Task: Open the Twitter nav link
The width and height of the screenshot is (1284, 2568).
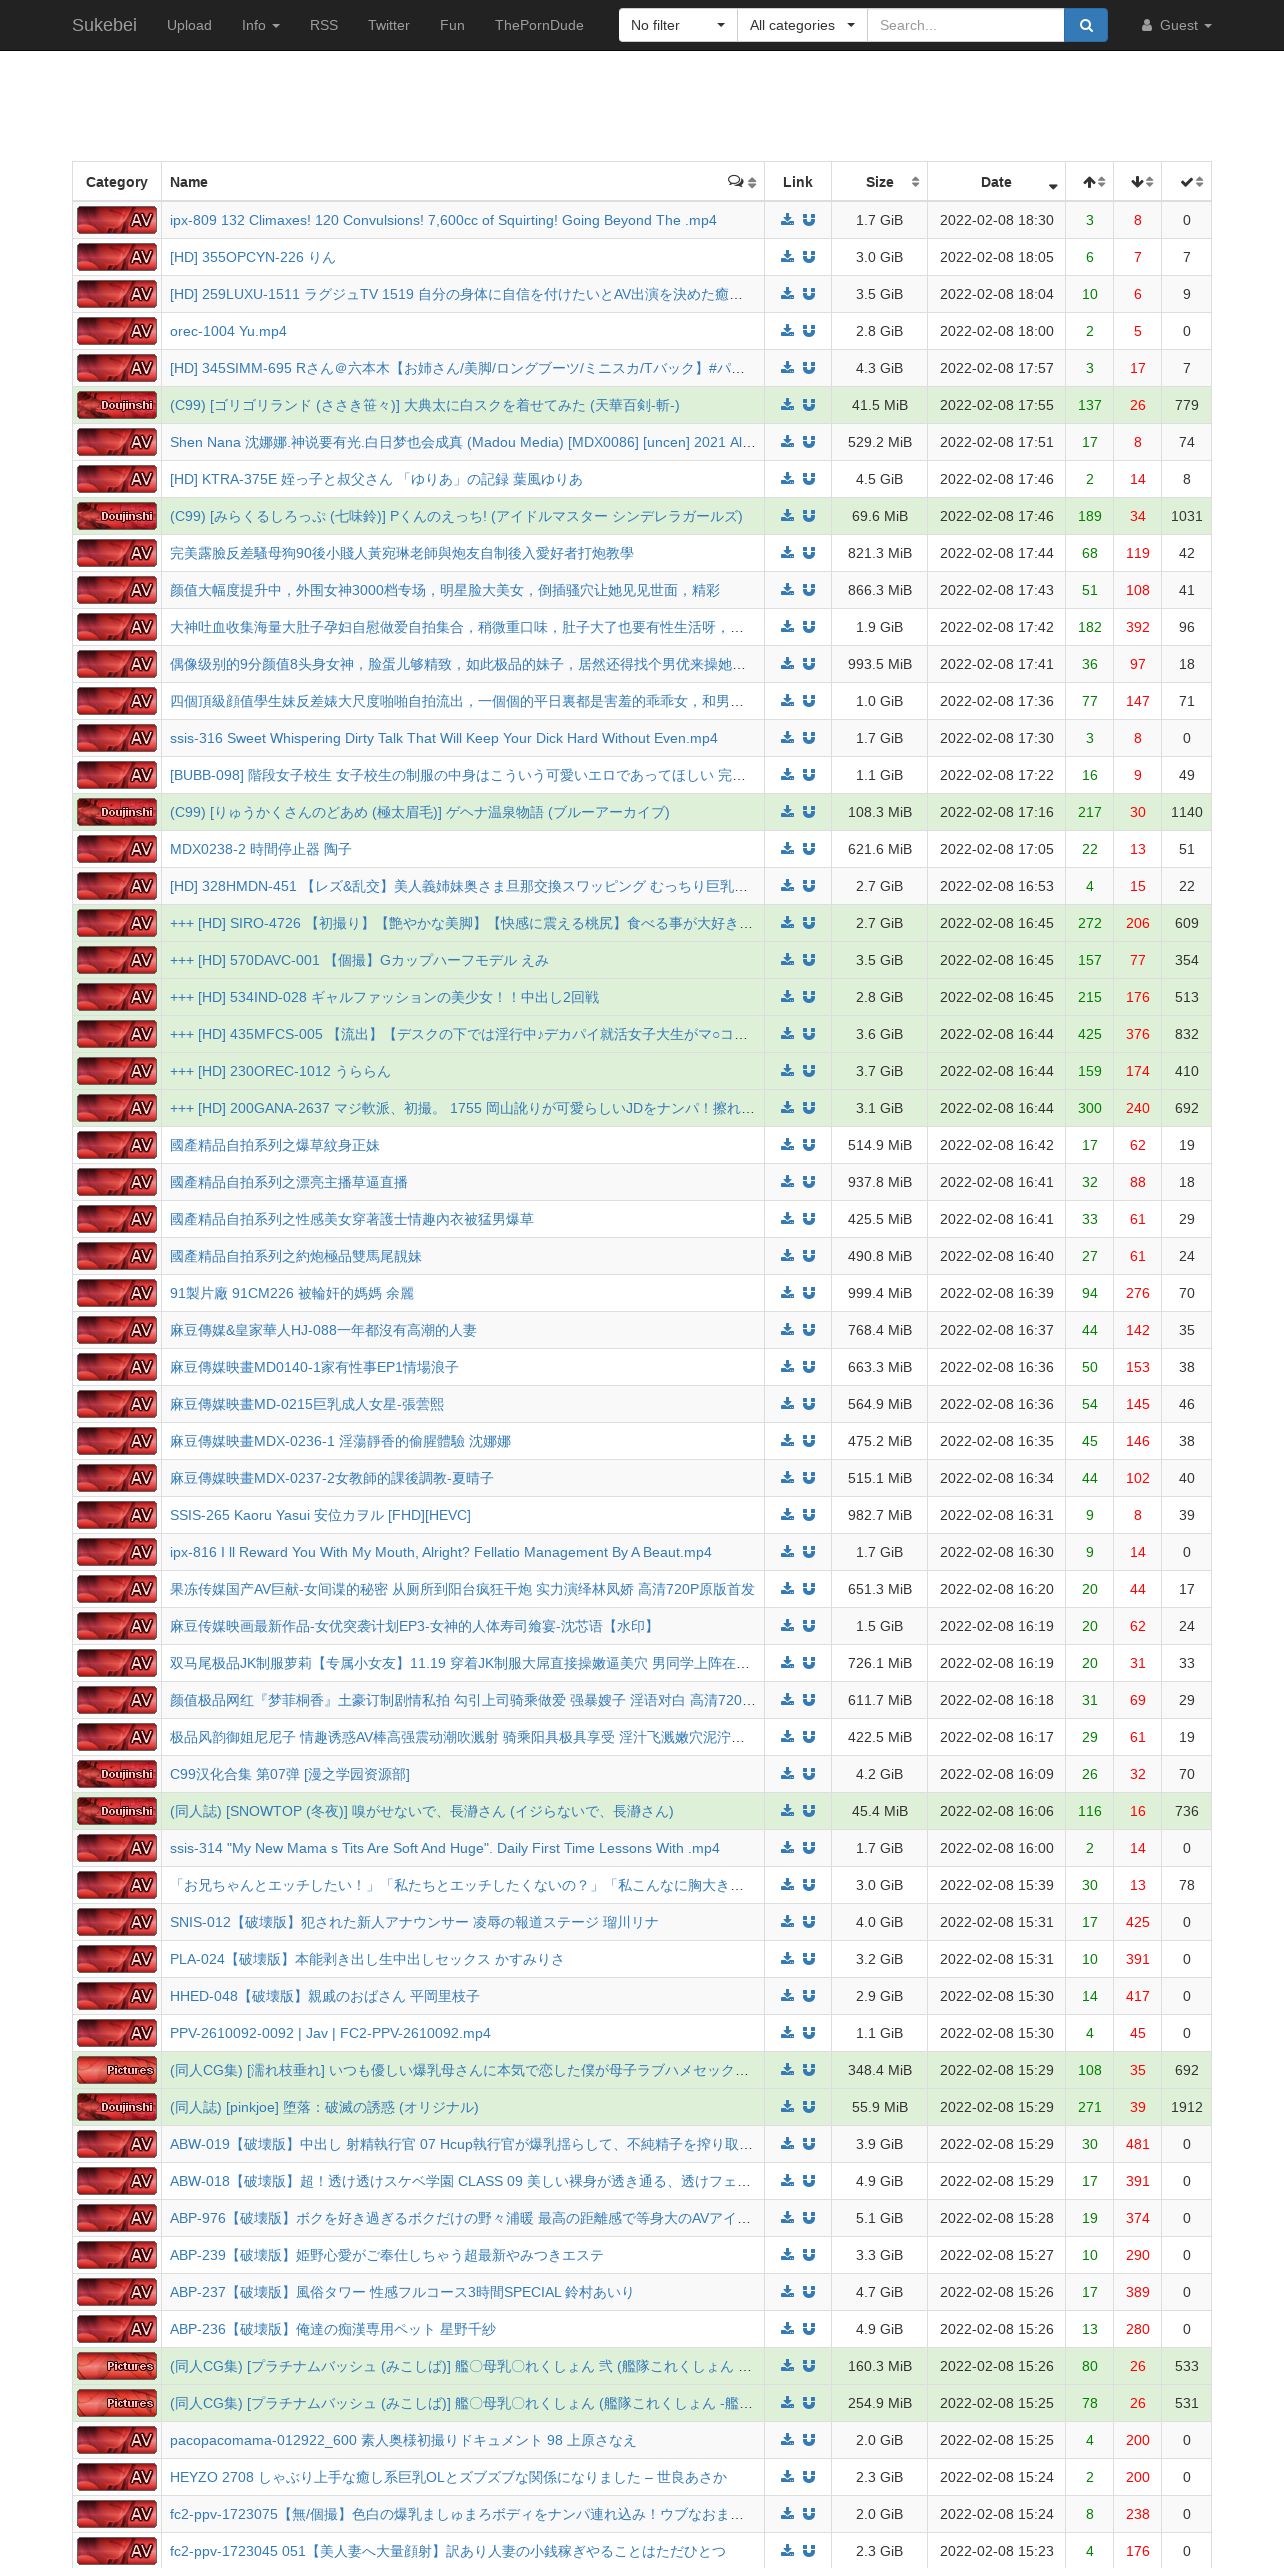Action: (x=389, y=25)
